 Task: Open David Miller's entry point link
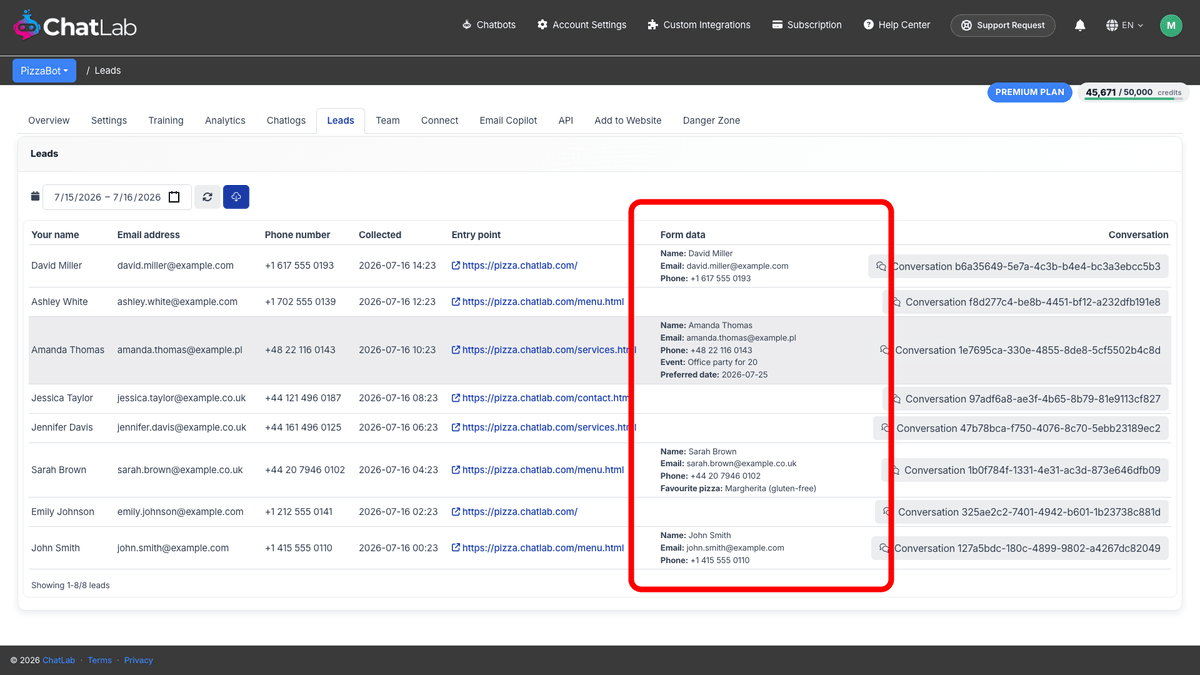pos(515,266)
